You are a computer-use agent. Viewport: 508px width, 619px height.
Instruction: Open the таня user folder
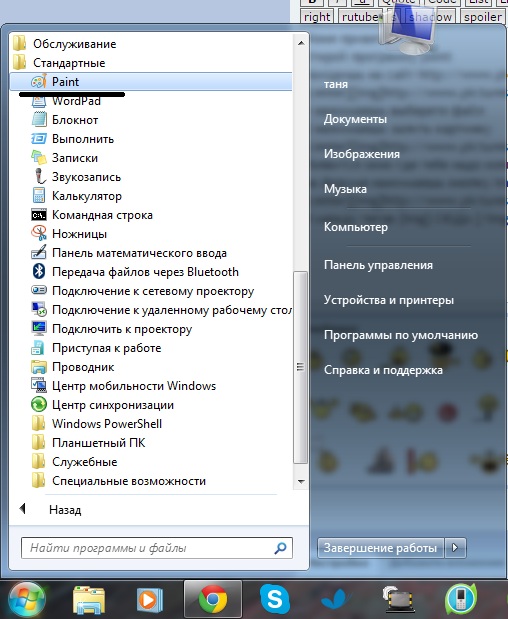point(336,84)
